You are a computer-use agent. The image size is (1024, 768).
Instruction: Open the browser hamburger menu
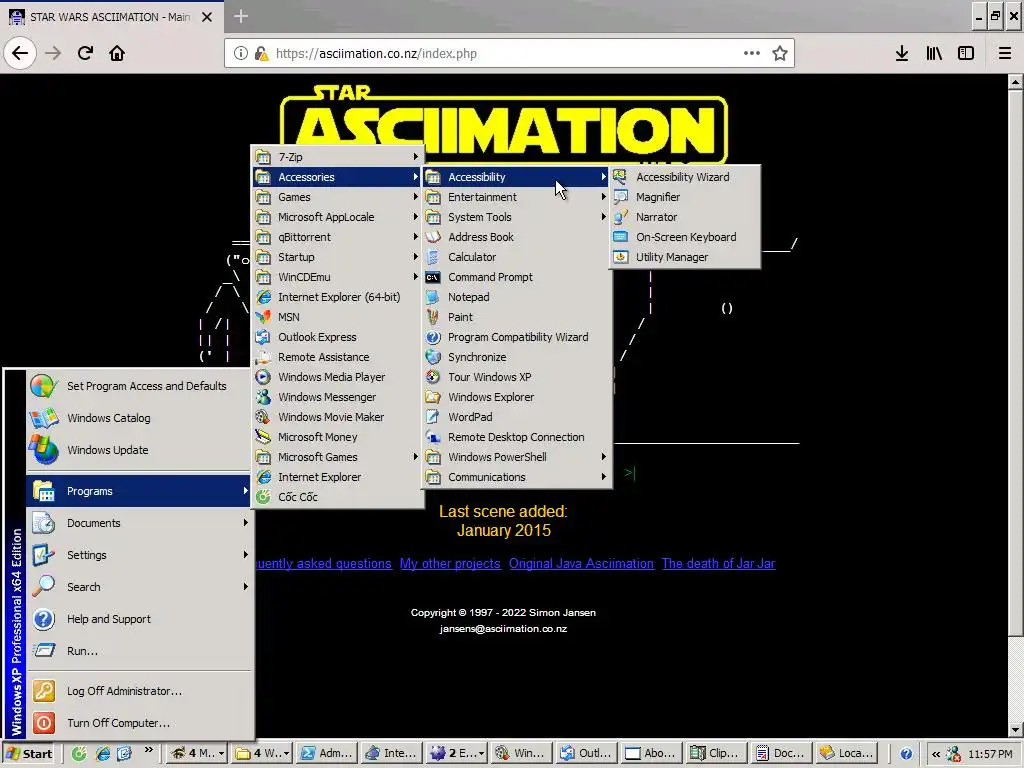click(1005, 53)
